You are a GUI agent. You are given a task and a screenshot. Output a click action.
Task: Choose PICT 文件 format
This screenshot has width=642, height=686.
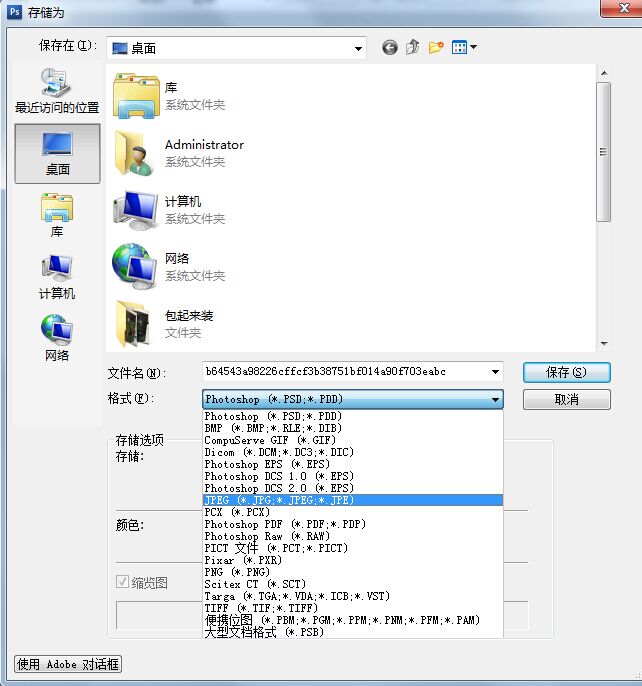pyautogui.click(x=353, y=548)
